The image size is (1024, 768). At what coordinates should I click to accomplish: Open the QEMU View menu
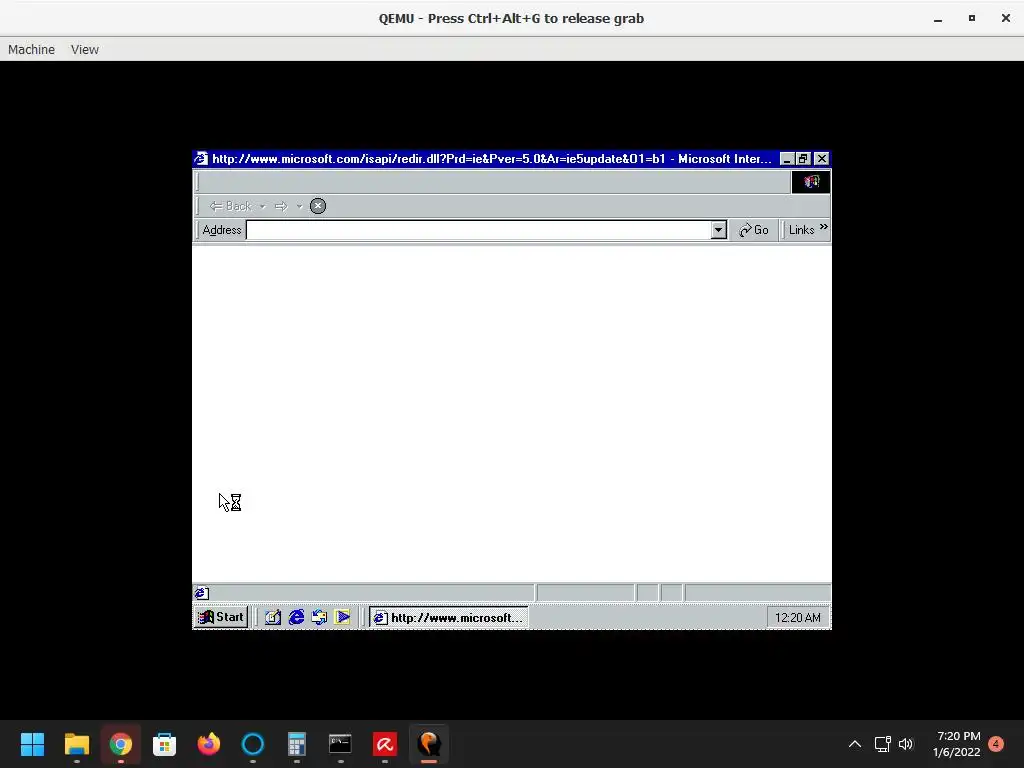tap(85, 50)
